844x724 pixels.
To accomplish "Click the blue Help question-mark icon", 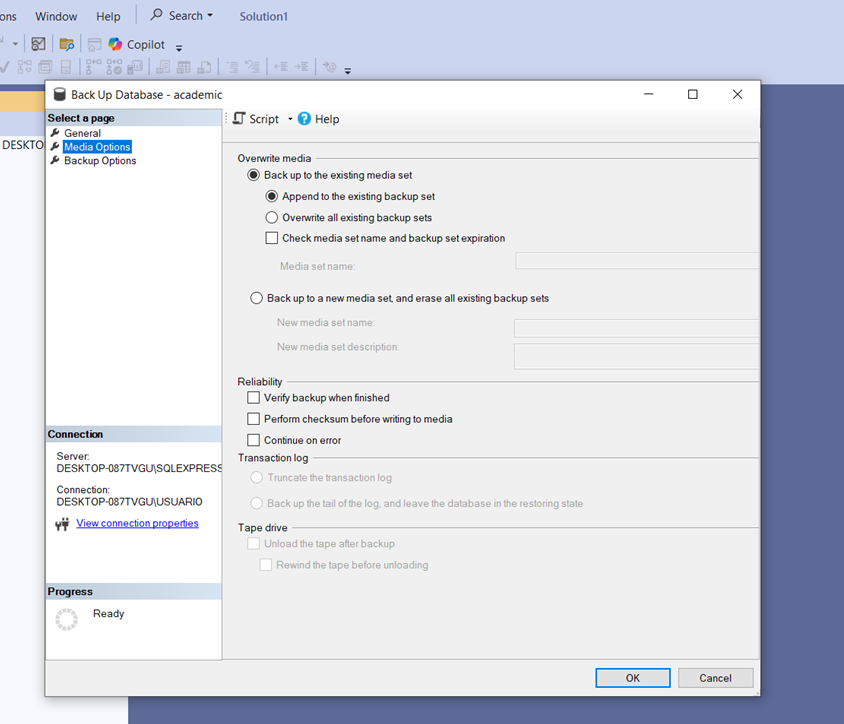I will pyautogui.click(x=304, y=118).
